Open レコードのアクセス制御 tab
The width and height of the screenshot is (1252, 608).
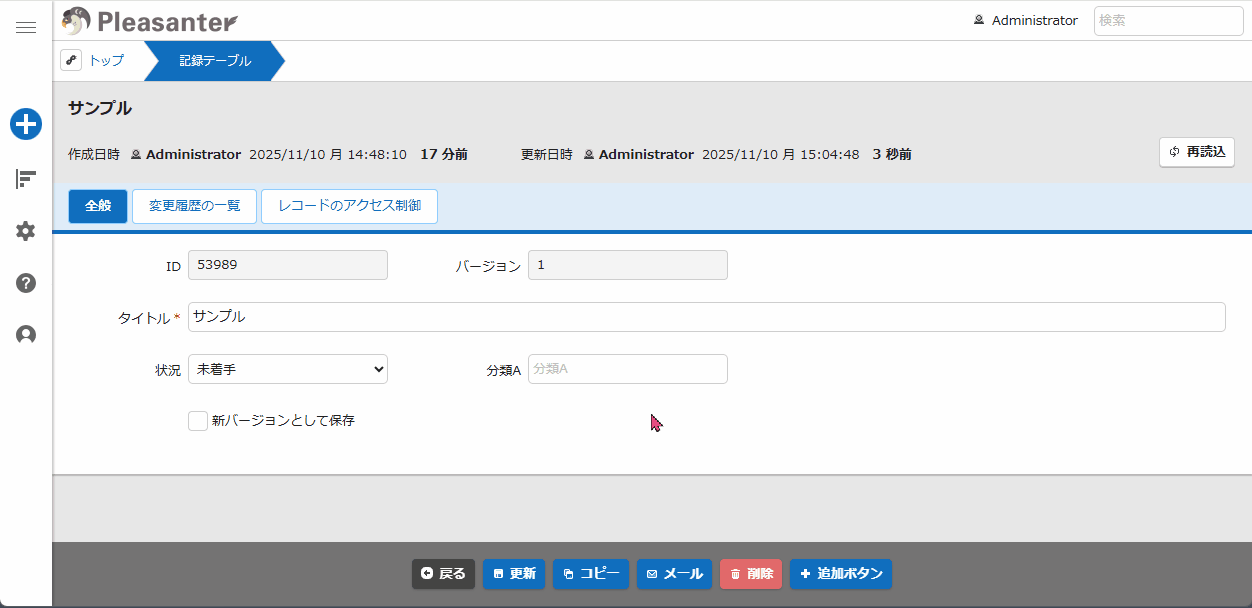click(x=349, y=206)
